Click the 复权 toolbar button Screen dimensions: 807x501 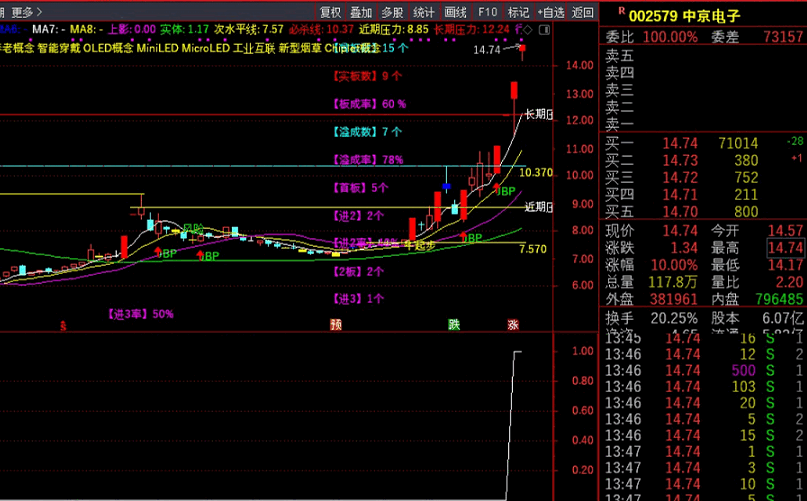[x=330, y=12]
